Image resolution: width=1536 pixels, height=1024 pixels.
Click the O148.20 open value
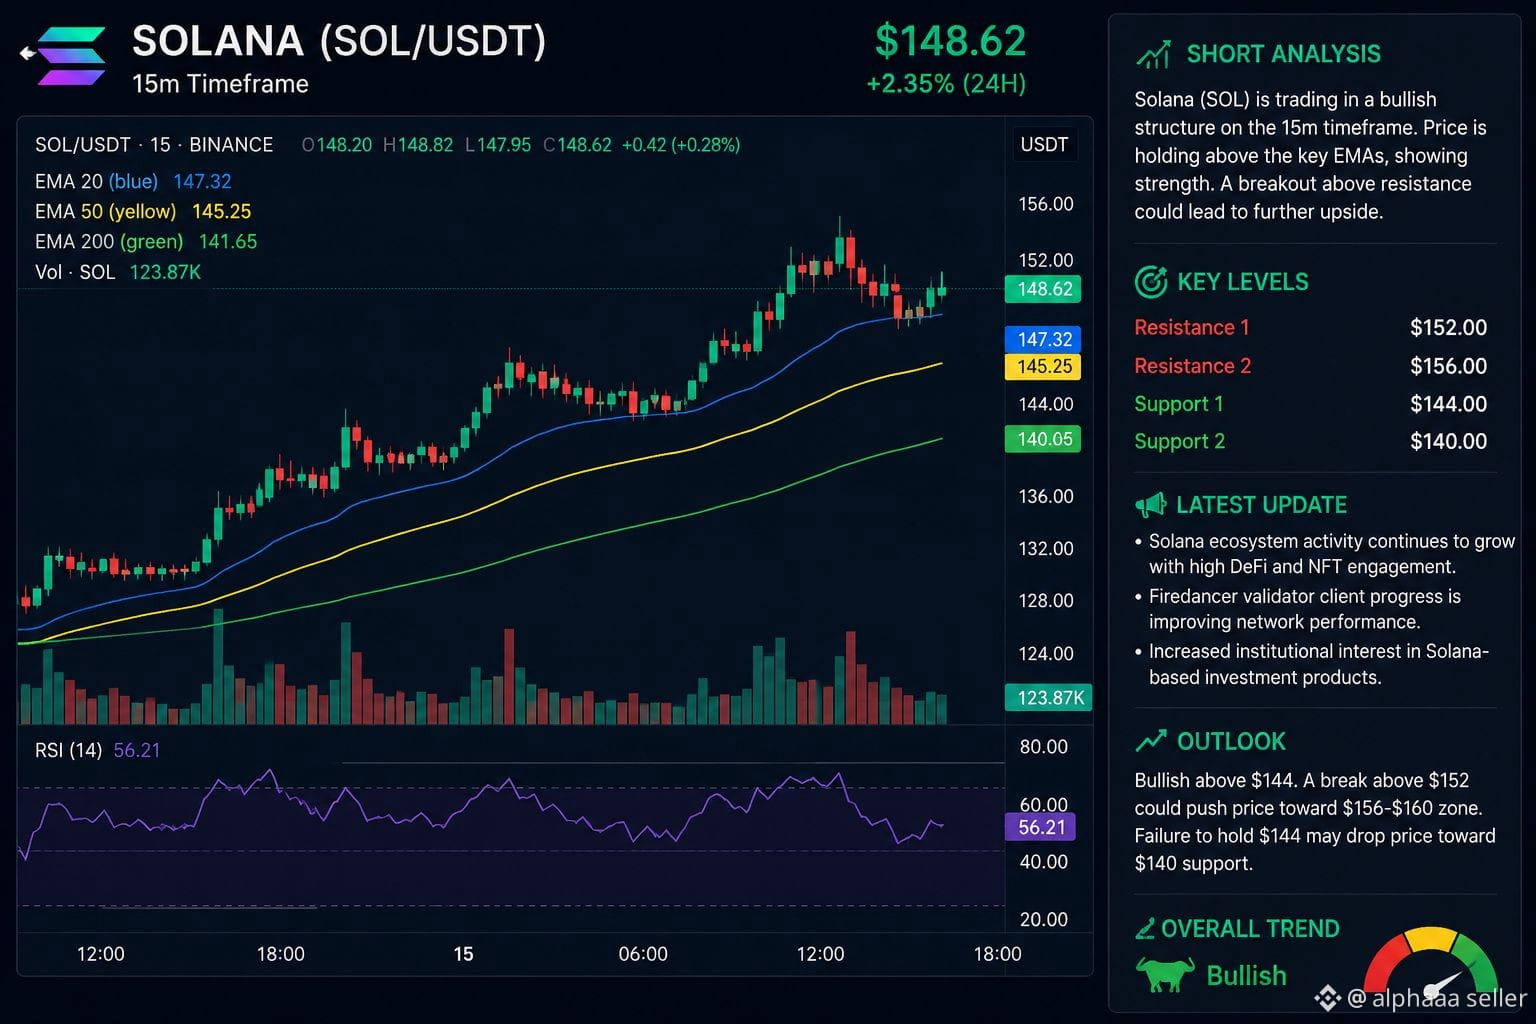pyautogui.click(x=337, y=145)
